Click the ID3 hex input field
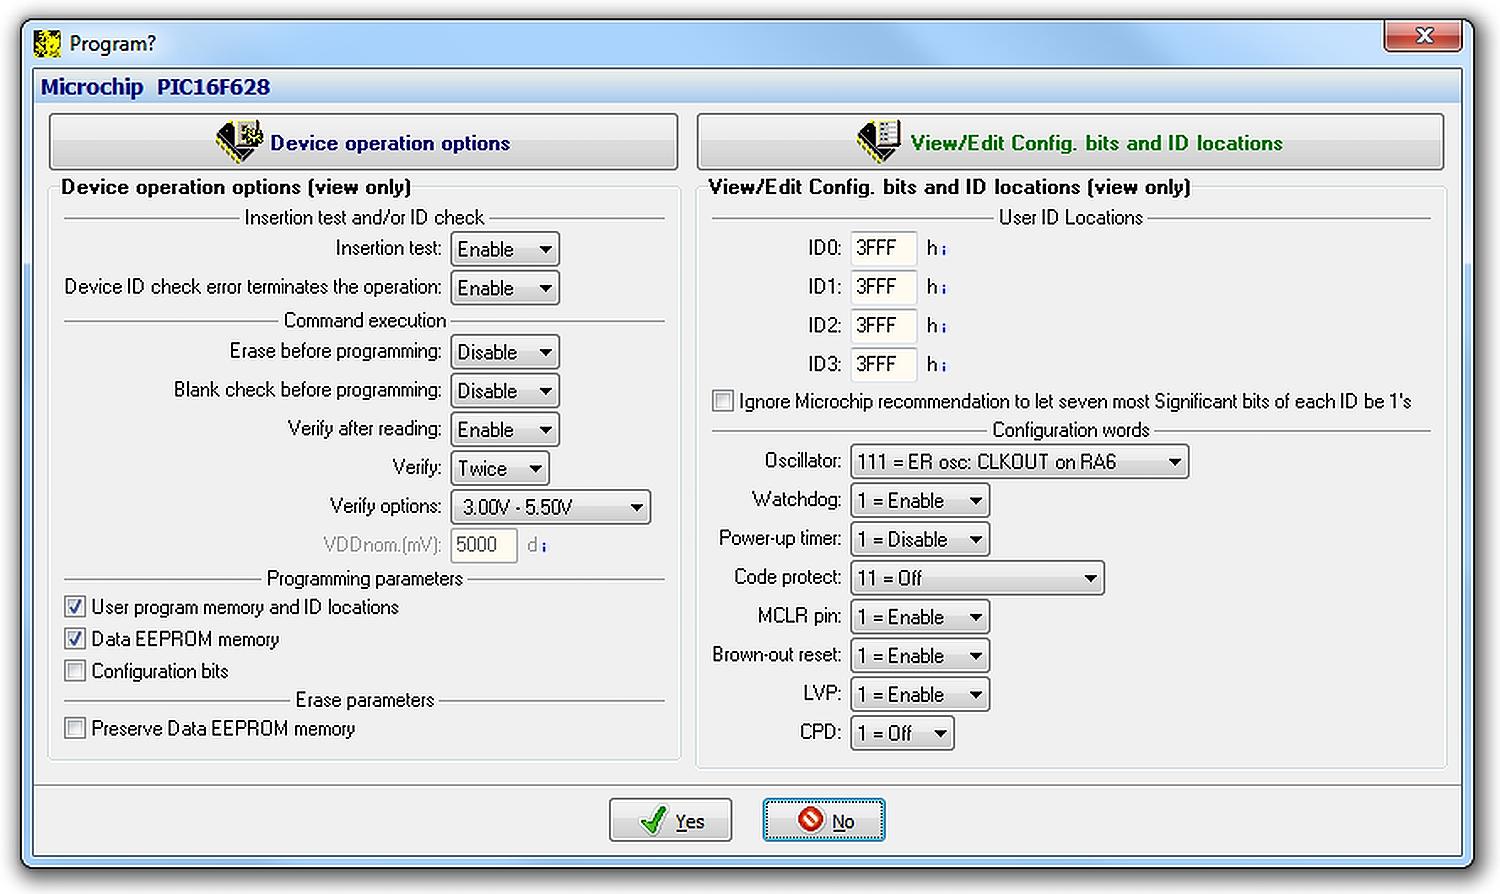Screen dimensions: 1500x894 click(882, 364)
